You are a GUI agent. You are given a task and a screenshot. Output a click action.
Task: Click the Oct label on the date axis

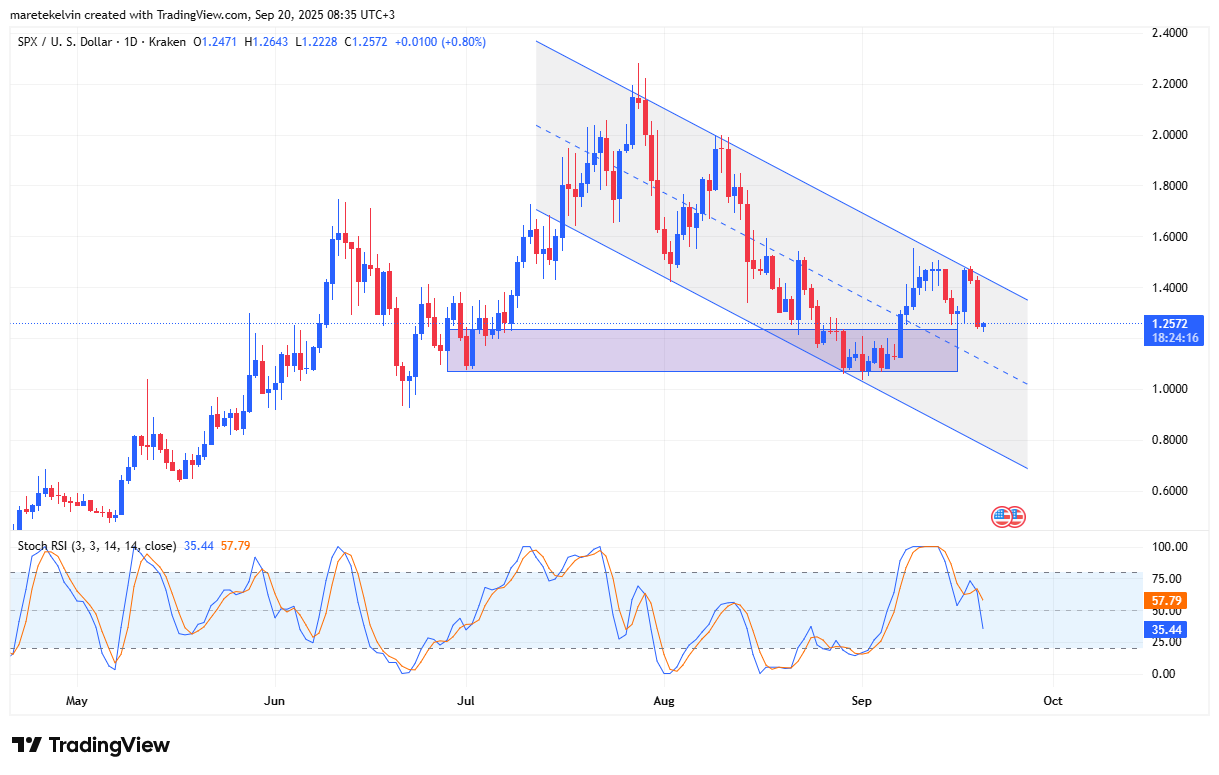tap(1052, 701)
